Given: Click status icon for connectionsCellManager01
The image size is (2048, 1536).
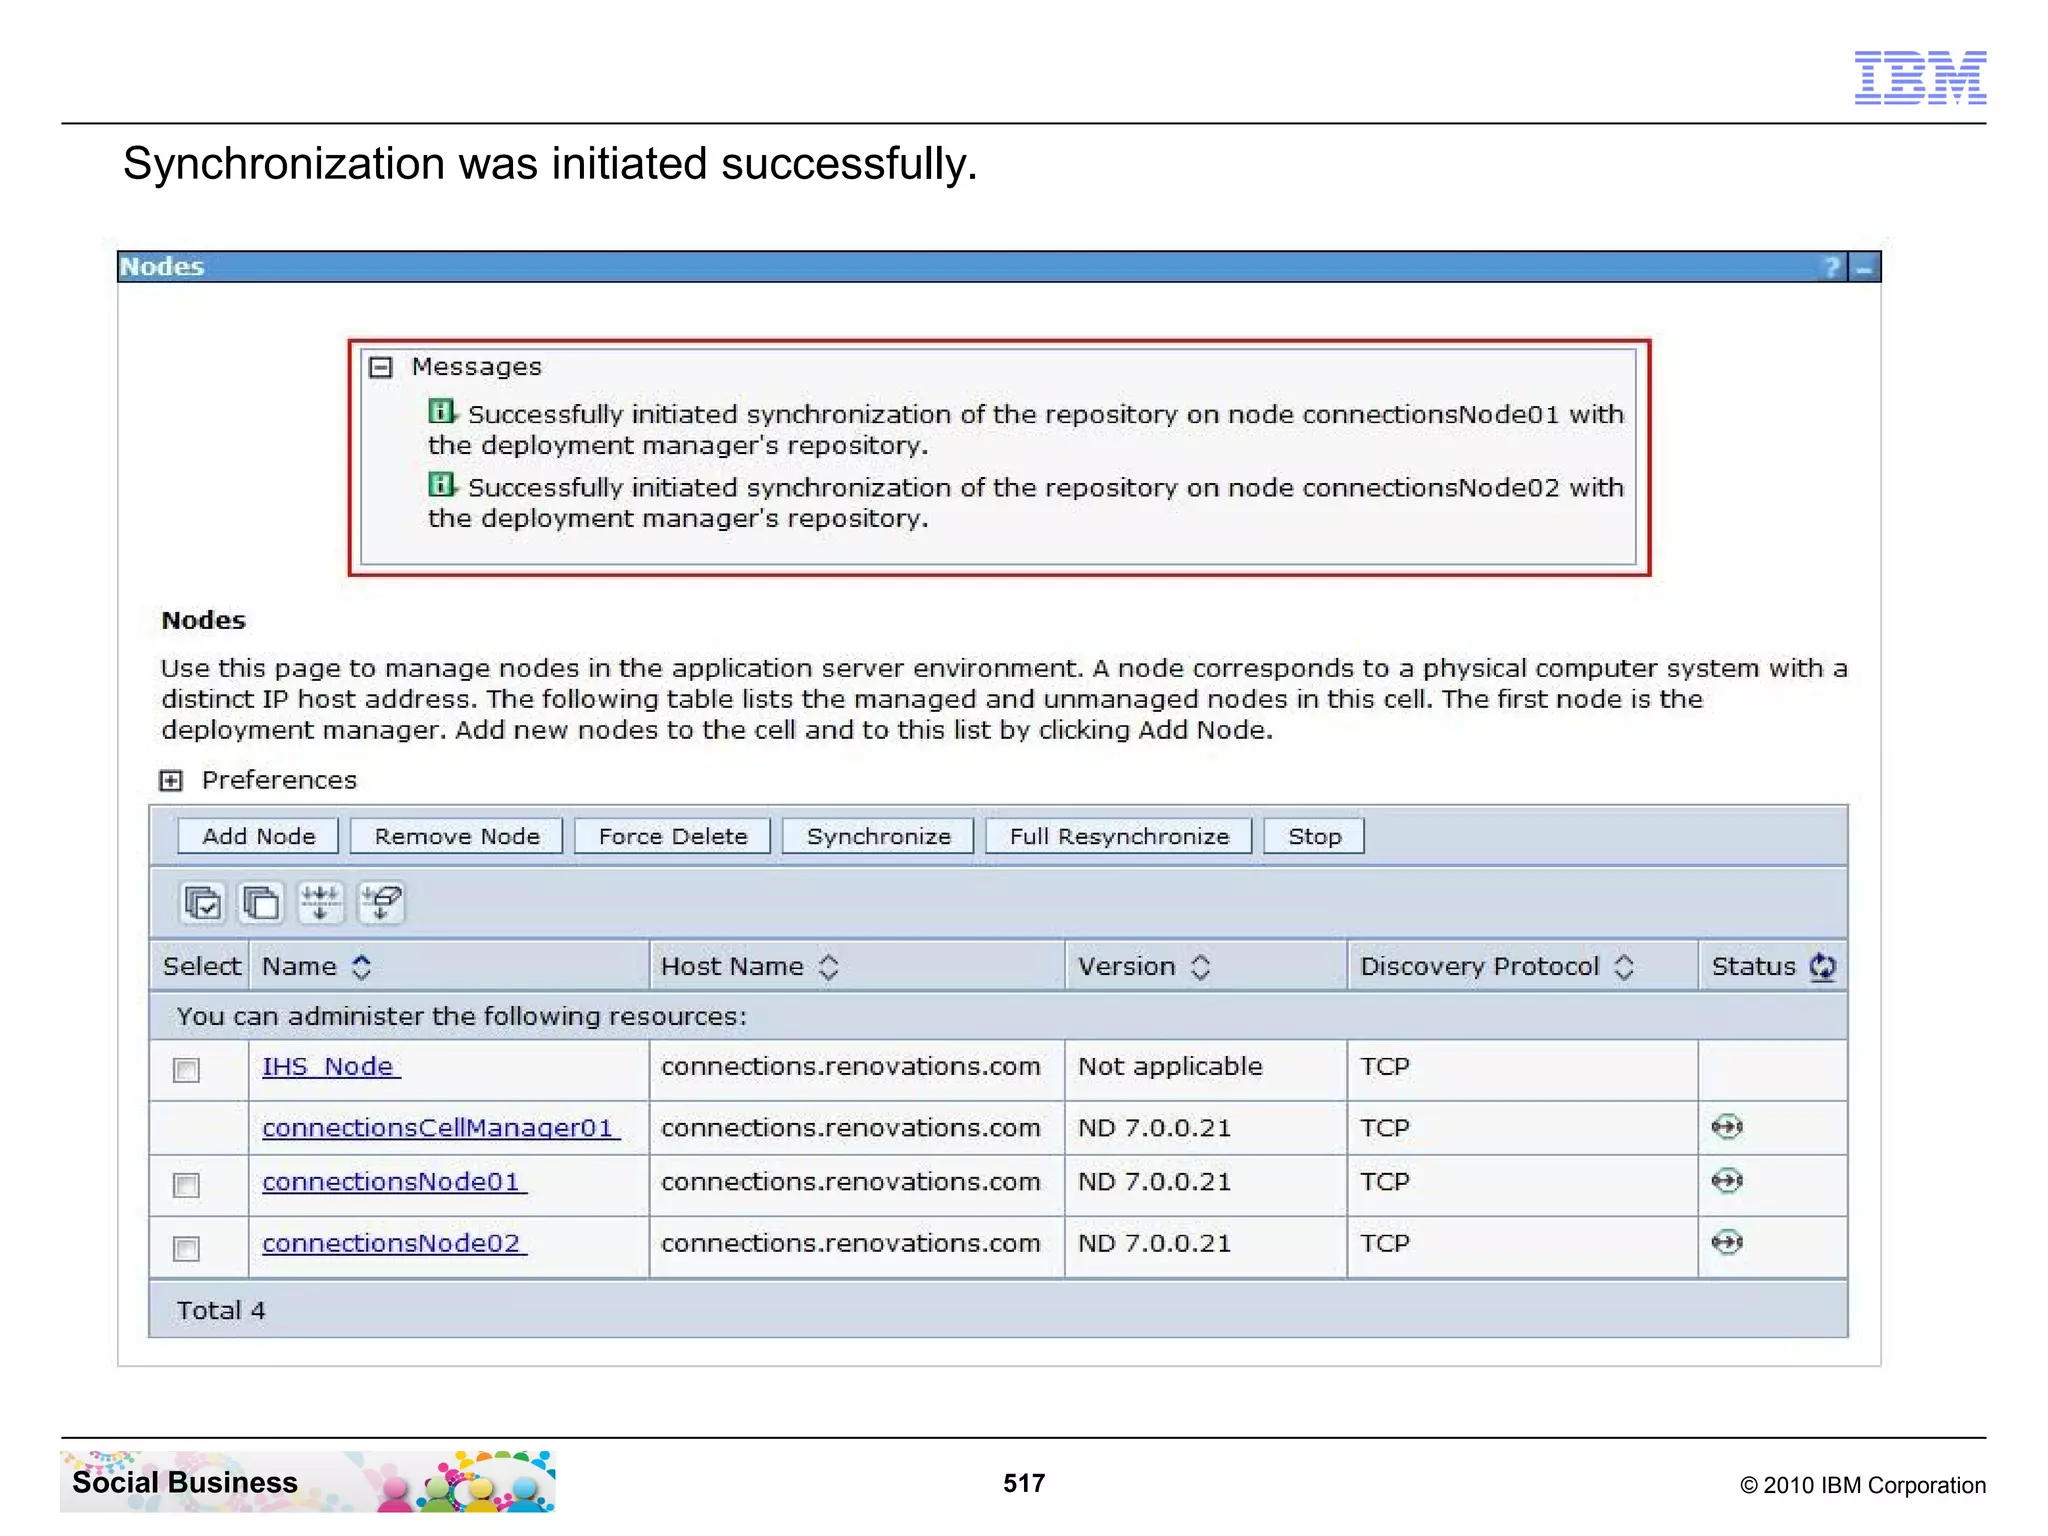Looking at the screenshot, I should pyautogui.click(x=1727, y=1127).
